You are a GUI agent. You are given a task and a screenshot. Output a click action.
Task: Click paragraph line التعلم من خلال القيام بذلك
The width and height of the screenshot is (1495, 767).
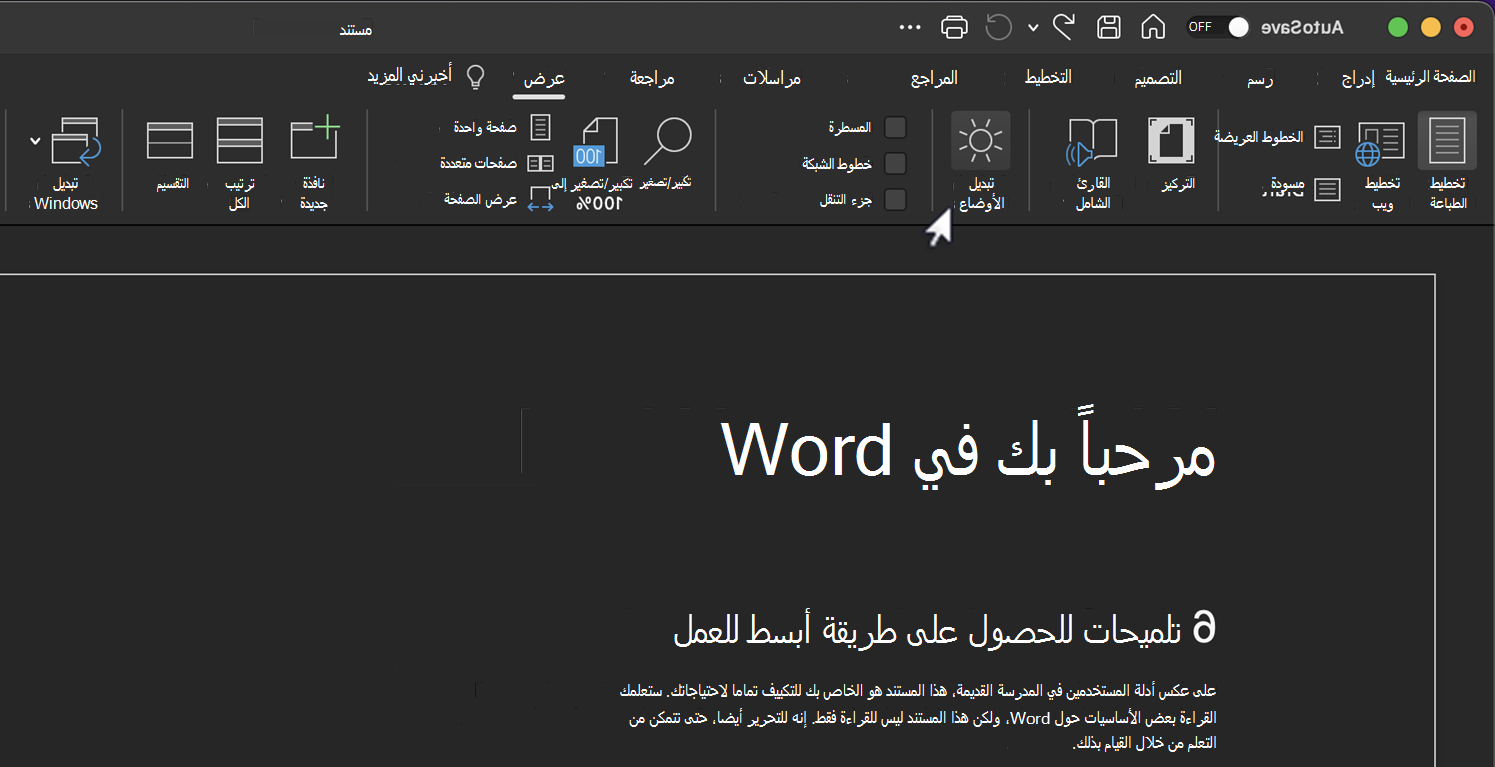tap(1144, 744)
